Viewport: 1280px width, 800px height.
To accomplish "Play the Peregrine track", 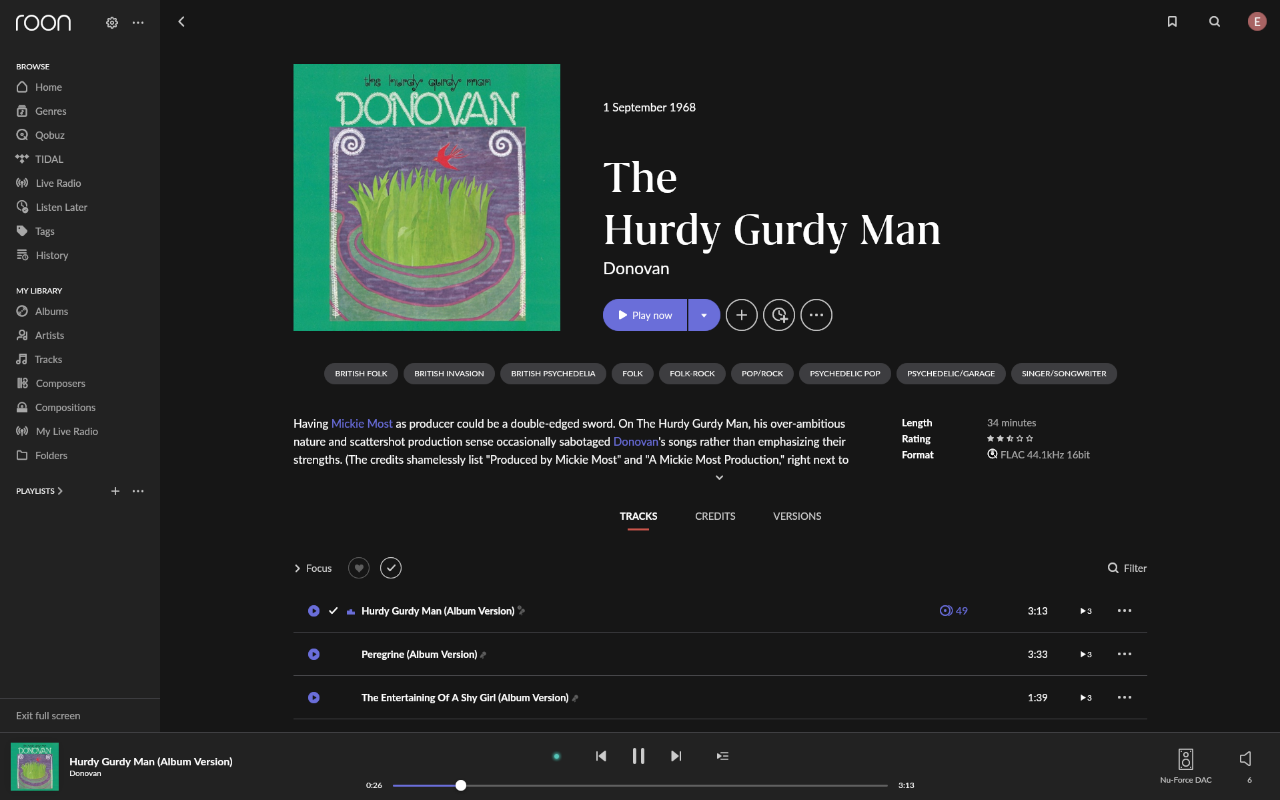I will tap(313, 654).
